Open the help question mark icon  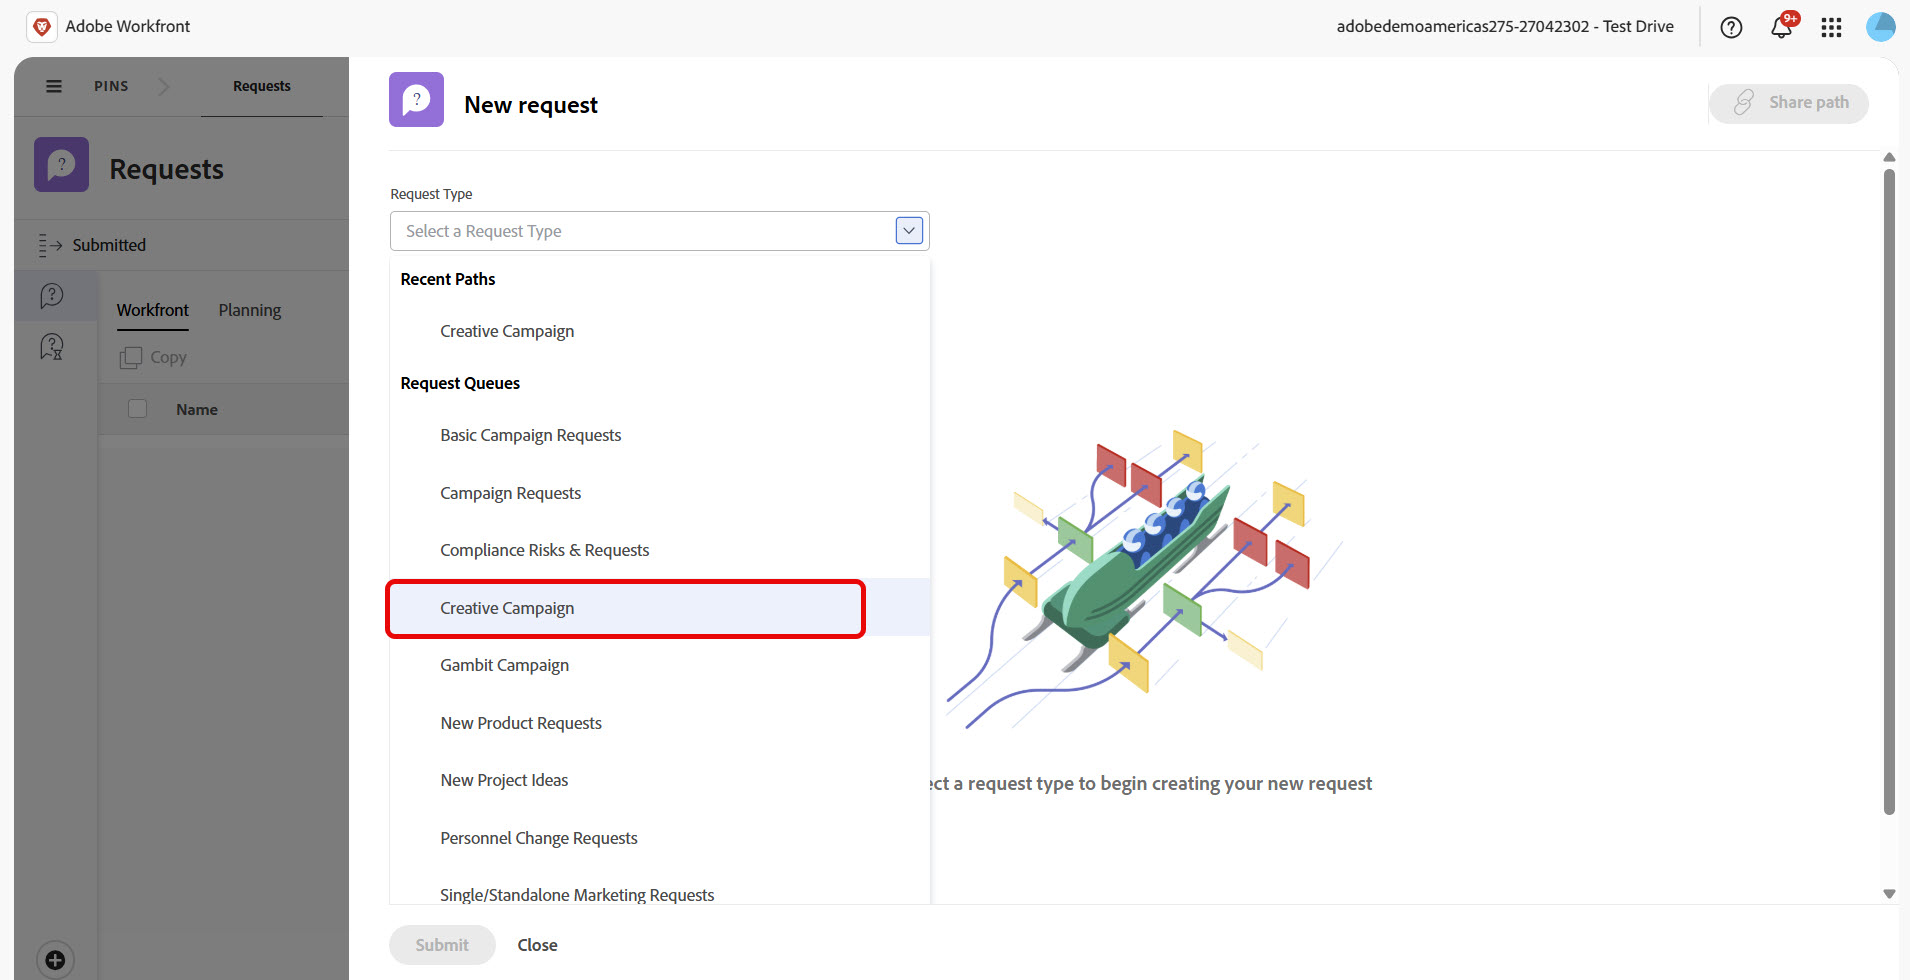coord(1731,27)
